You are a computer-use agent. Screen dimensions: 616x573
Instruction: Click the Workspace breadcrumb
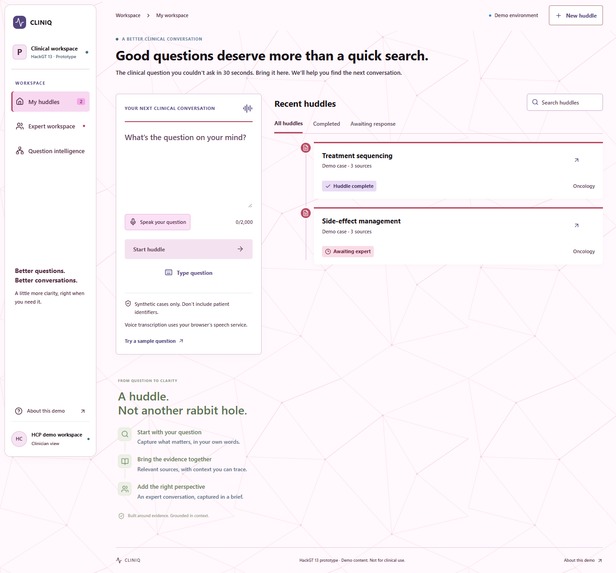(128, 15)
